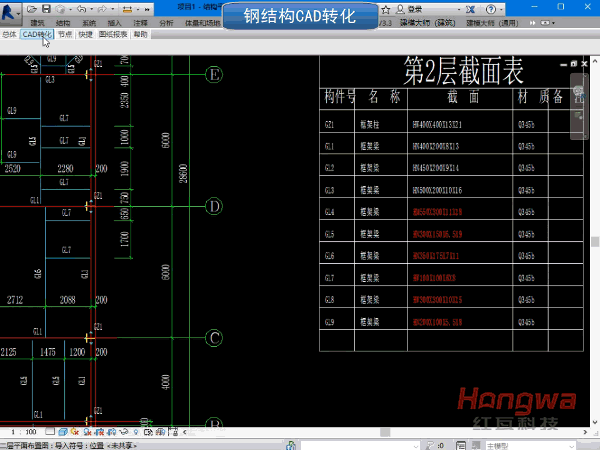Click the Autodesk Exchange X icon
This screenshot has height=450, width=600.
(x=470, y=9)
